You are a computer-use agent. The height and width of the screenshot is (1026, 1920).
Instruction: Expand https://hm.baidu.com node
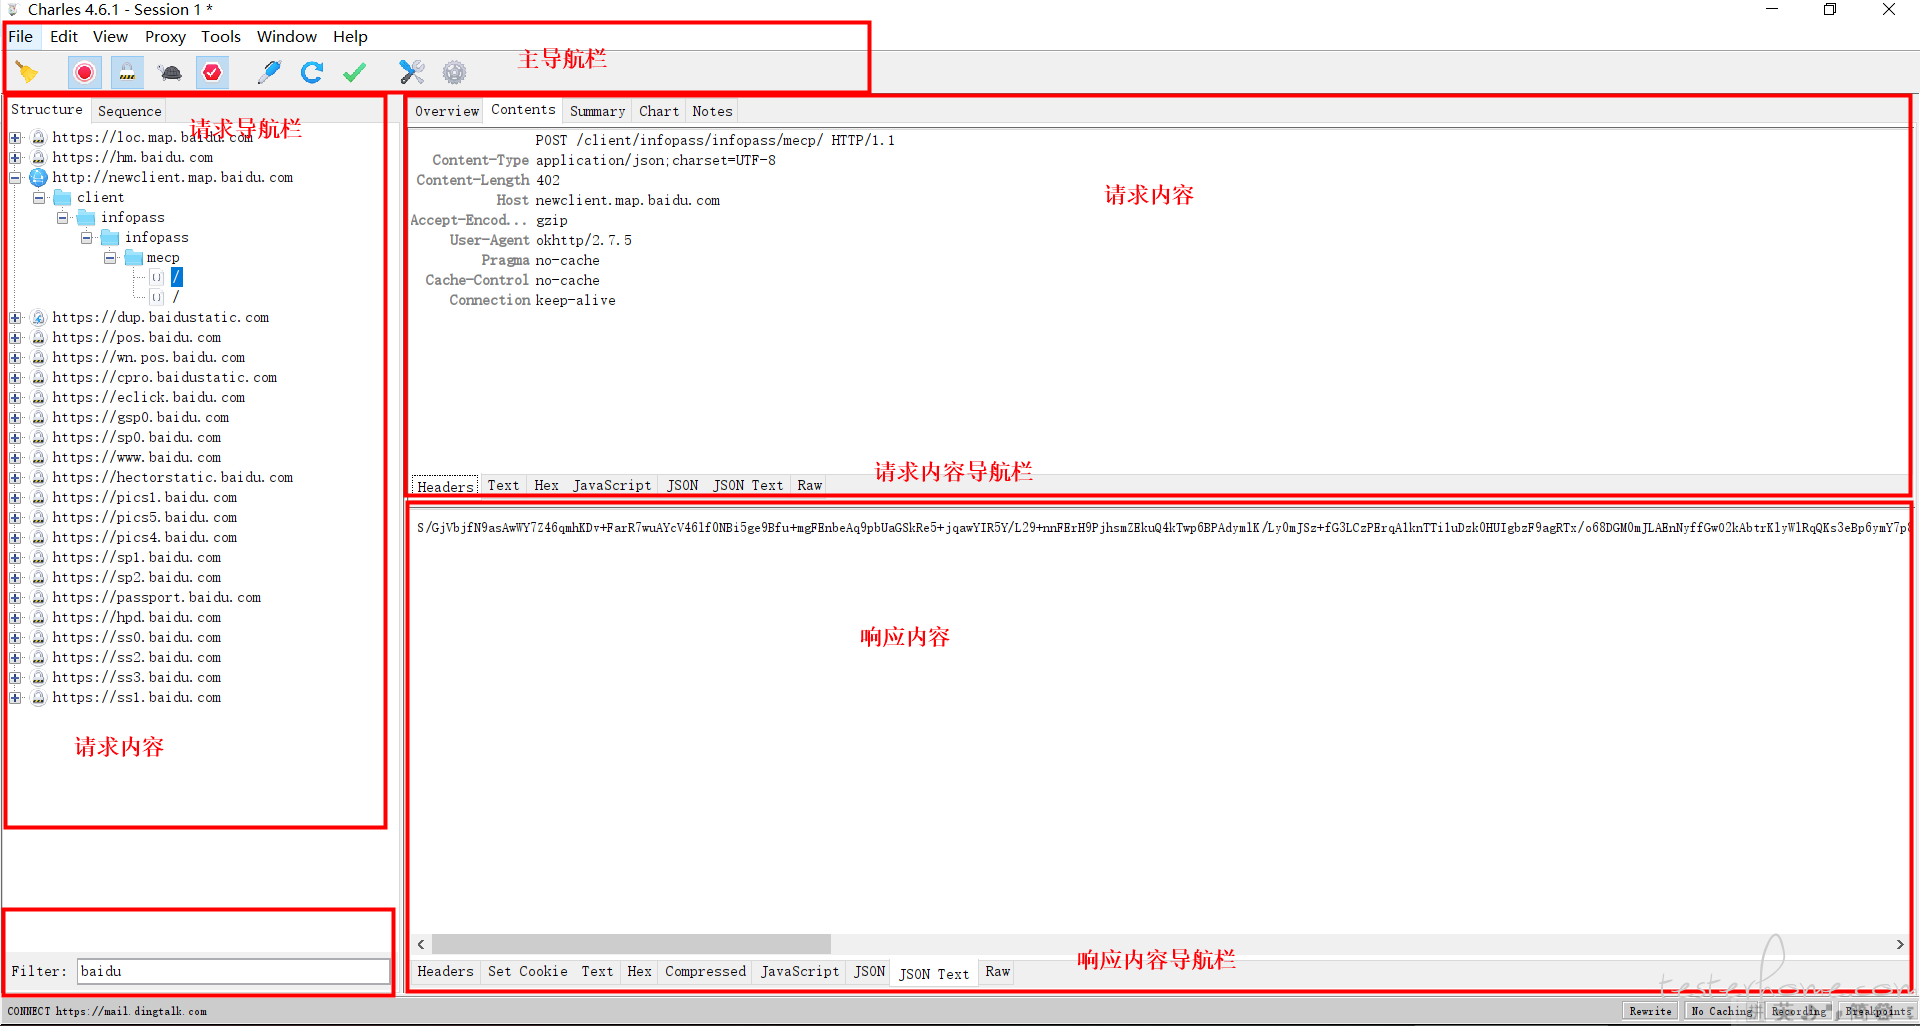coord(15,157)
